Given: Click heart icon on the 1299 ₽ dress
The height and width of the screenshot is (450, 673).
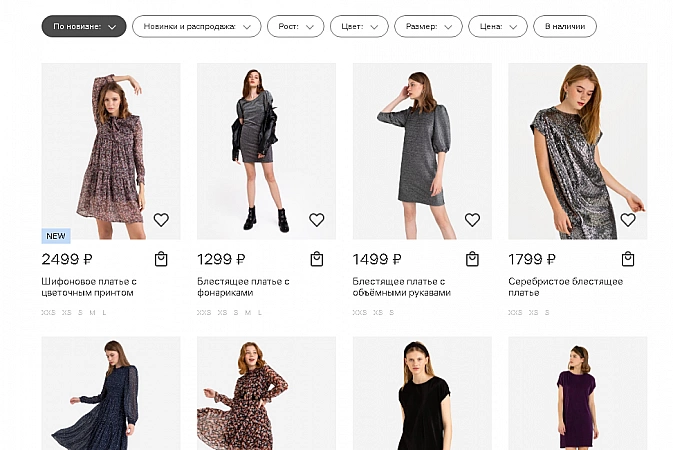Looking at the screenshot, I should pyautogui.click(x=317, y=220).
